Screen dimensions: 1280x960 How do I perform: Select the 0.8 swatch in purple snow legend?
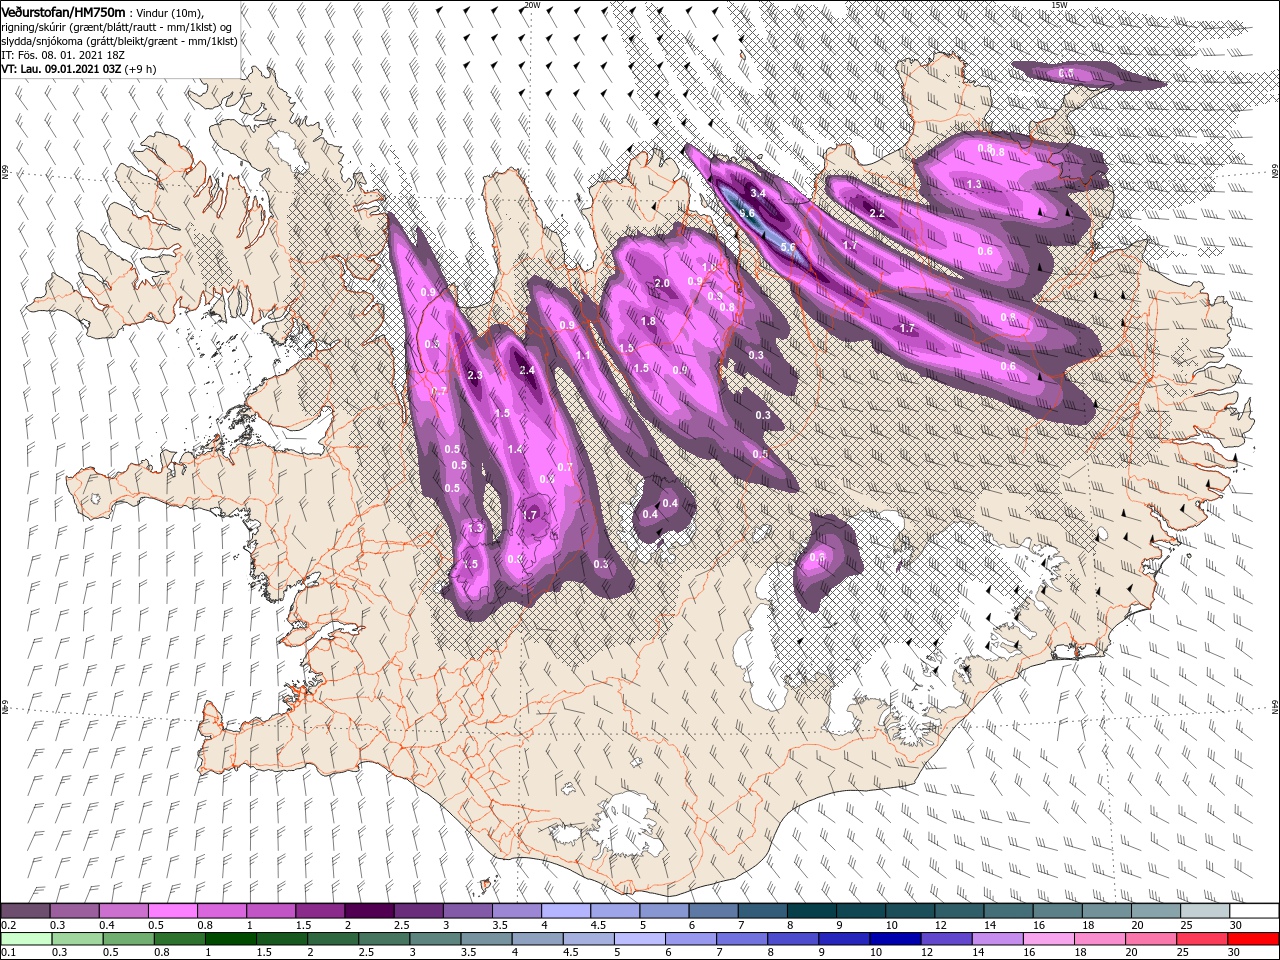[x=221, y=911]
